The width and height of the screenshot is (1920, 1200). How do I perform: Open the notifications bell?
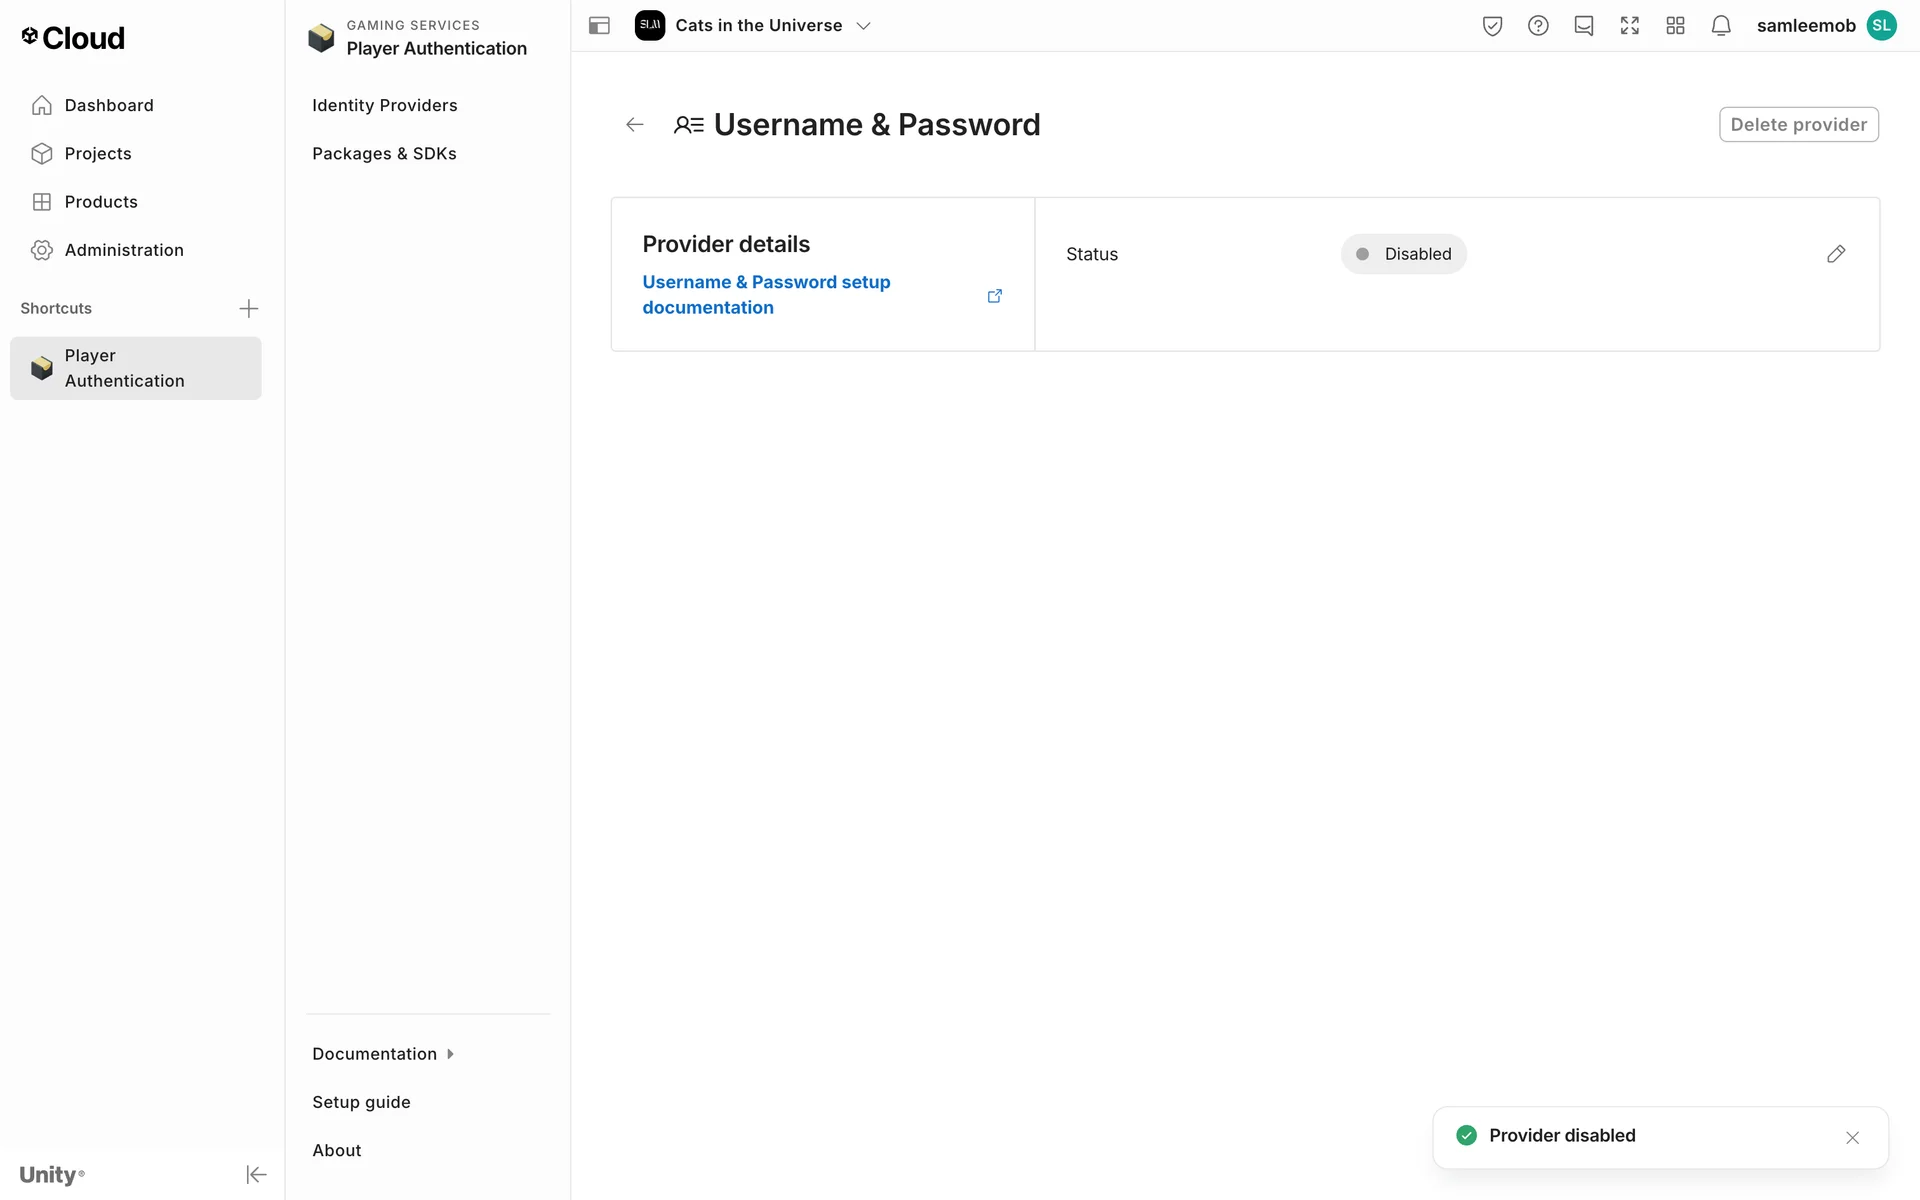coord(1720,26)
